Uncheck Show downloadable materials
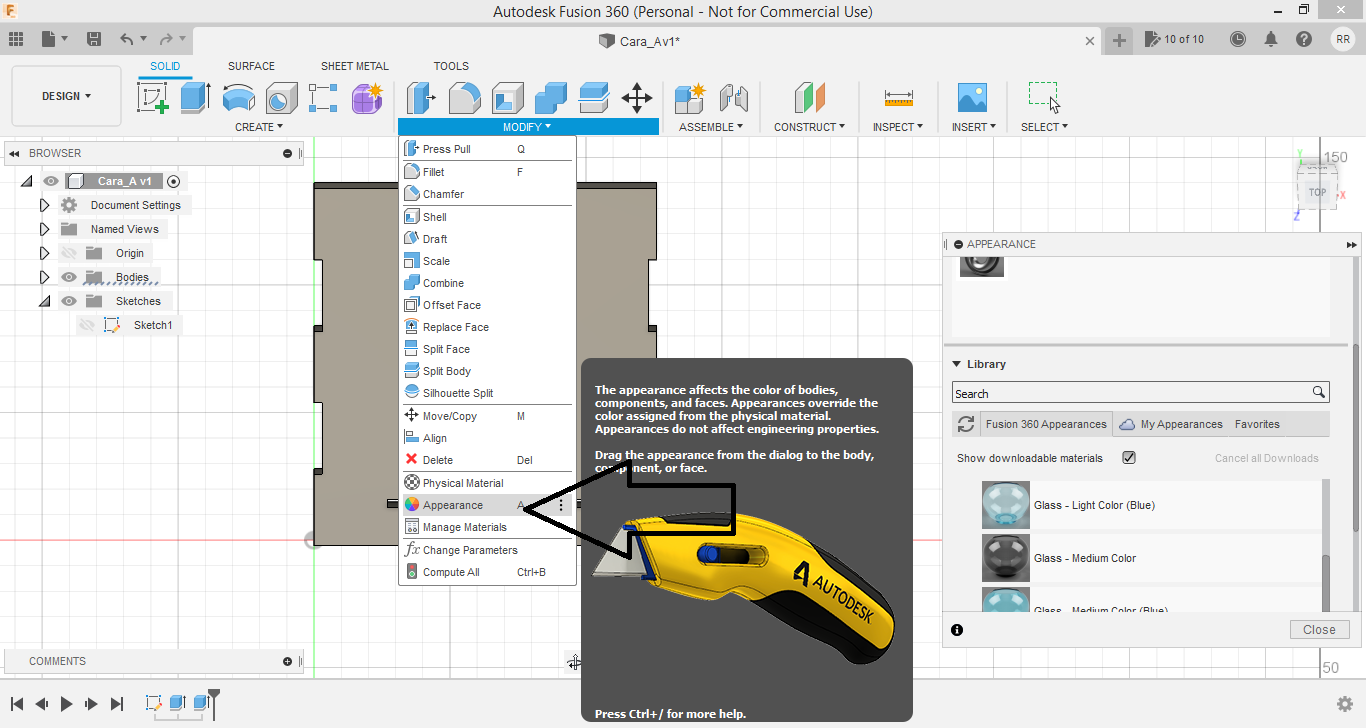 [1129, 458]
